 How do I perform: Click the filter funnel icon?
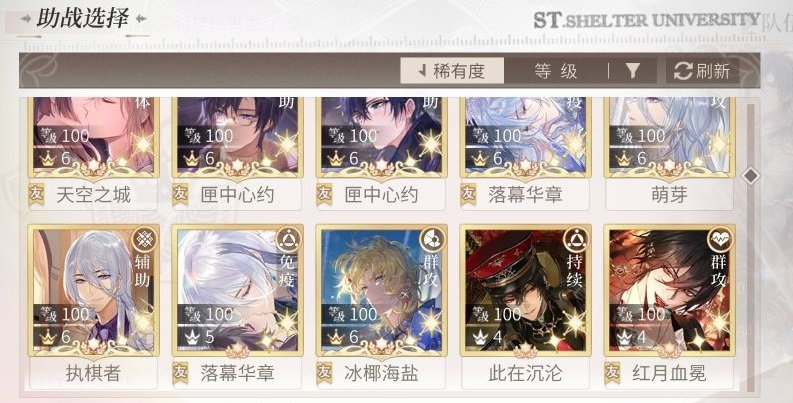(632, 71)
